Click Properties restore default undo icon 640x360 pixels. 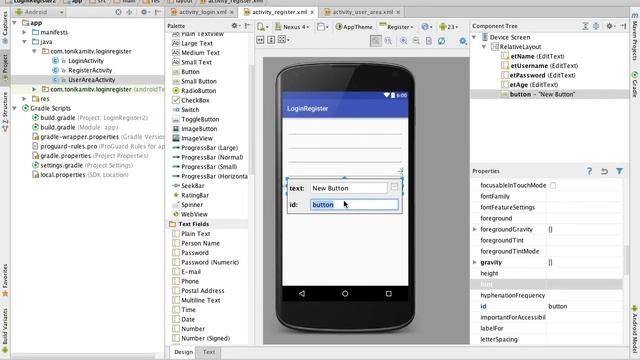604,171
